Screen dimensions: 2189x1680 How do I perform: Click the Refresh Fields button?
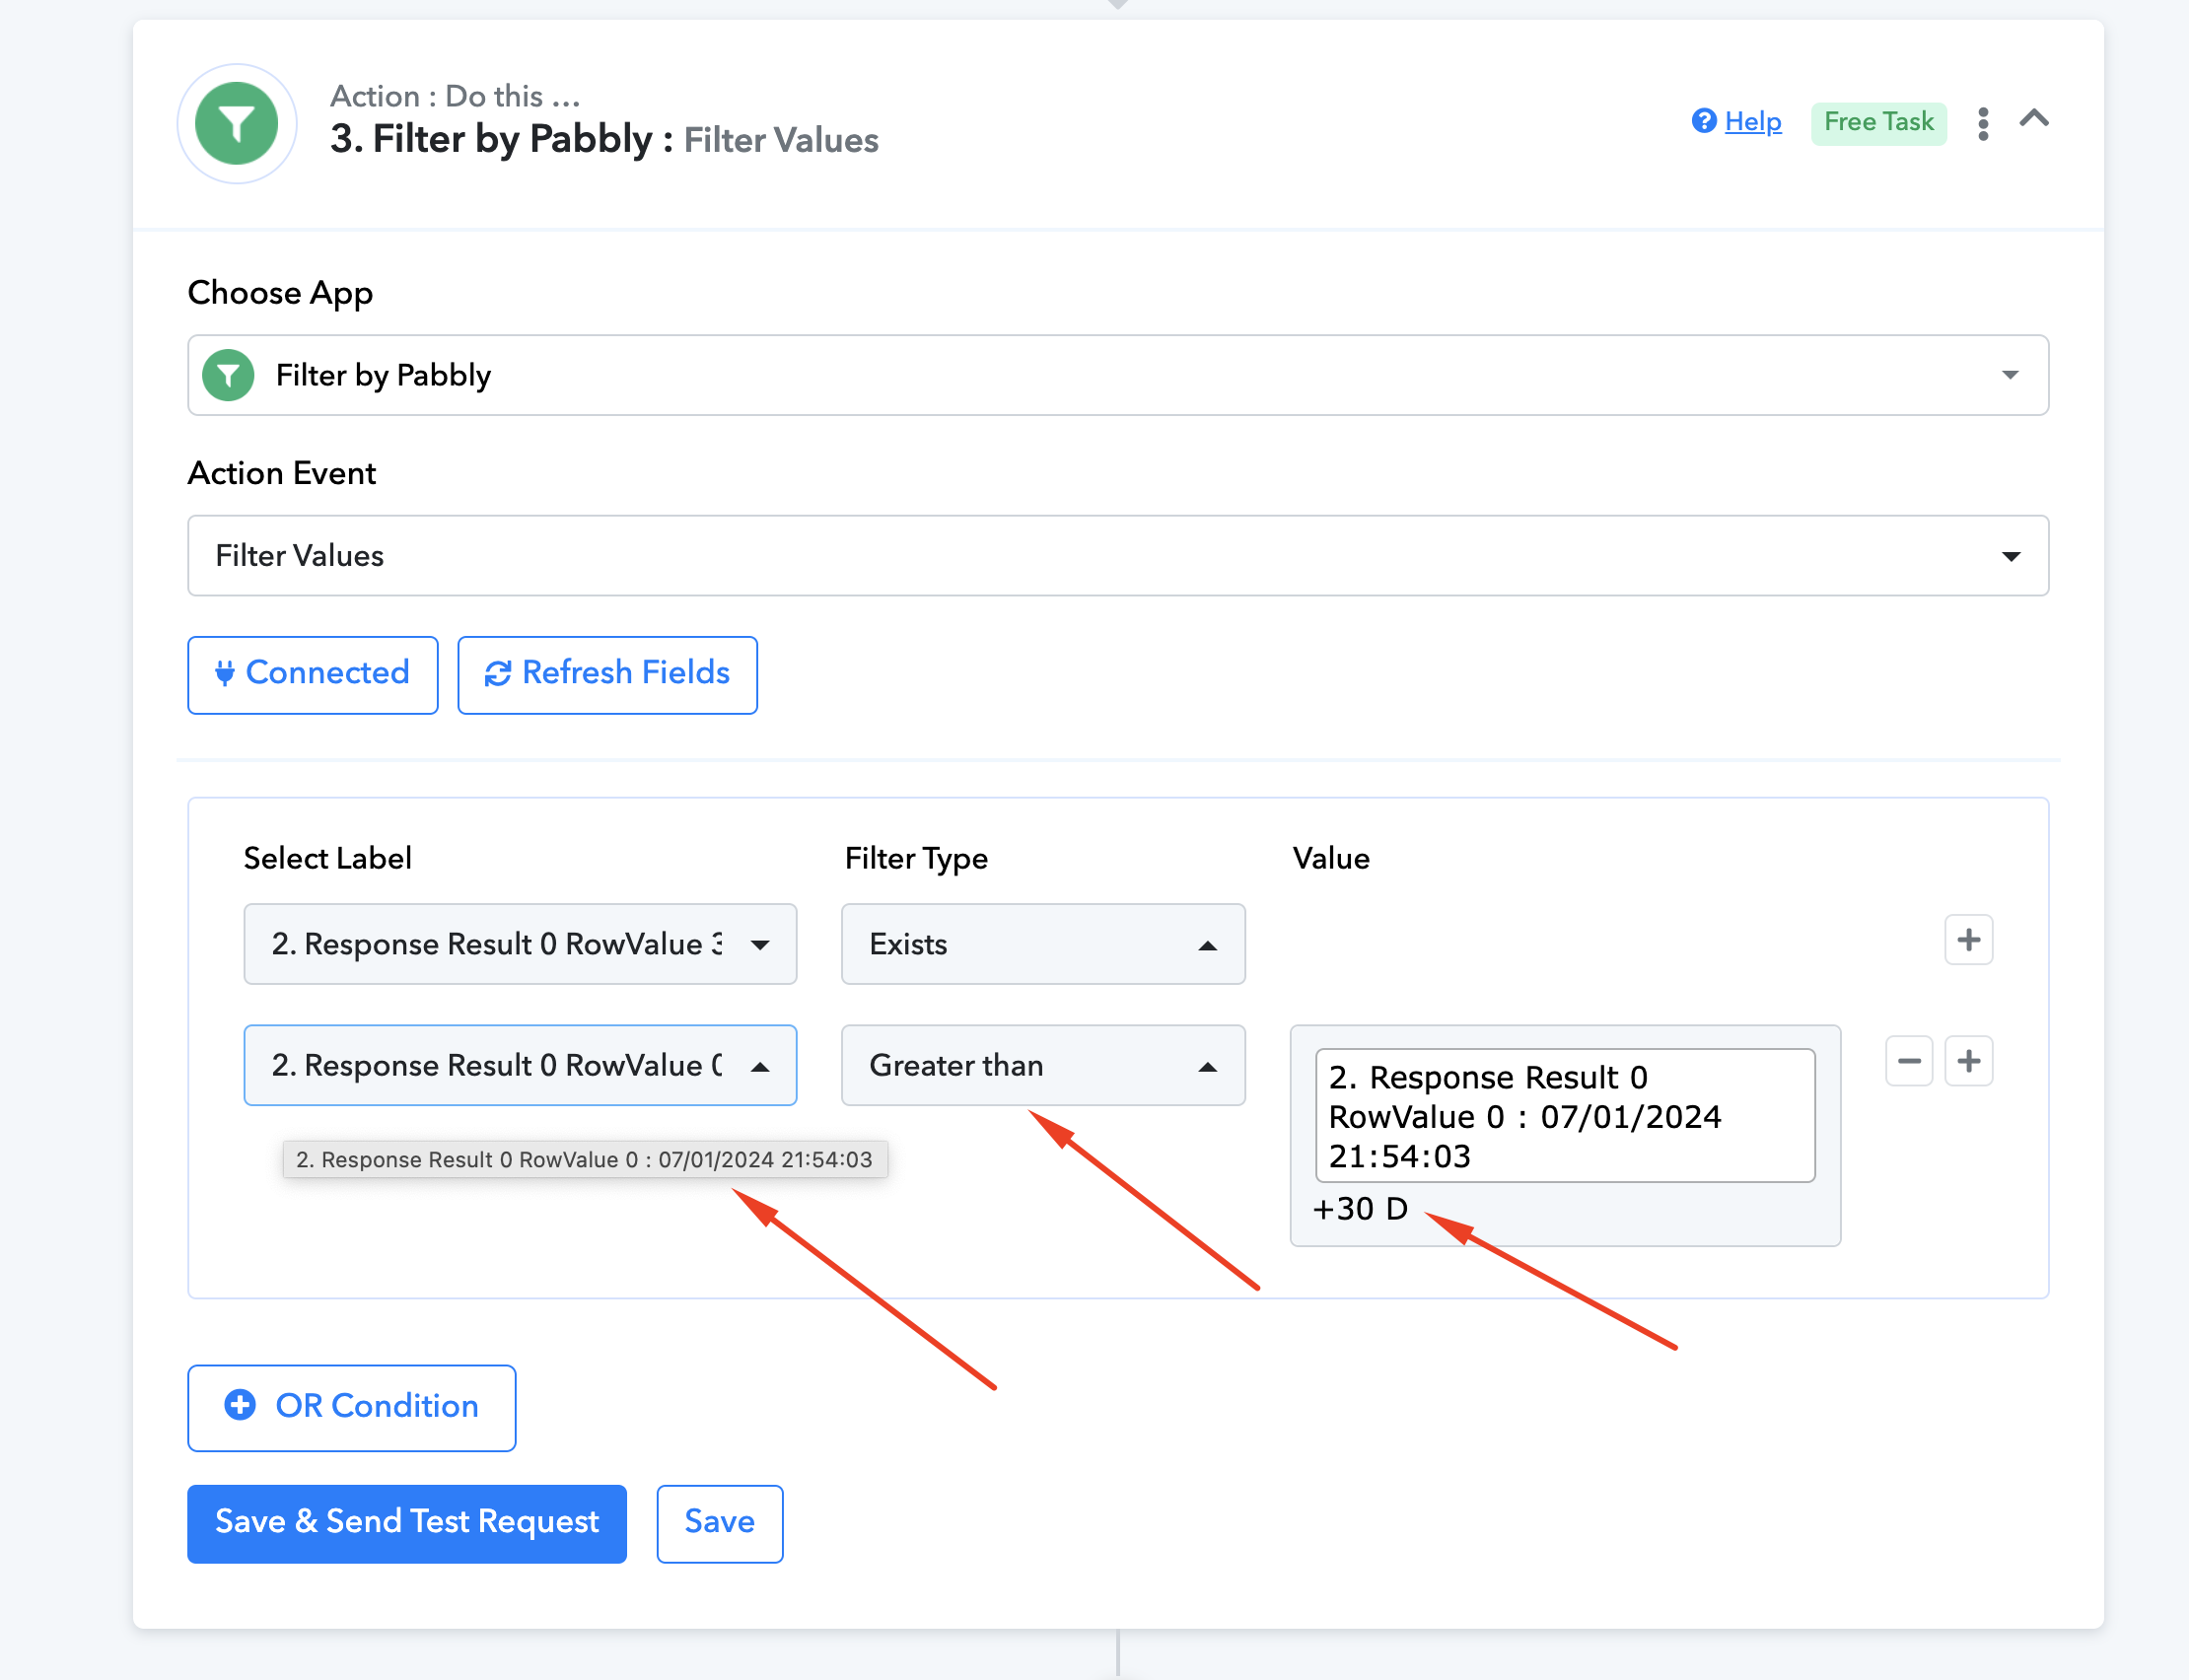coord(607,675)
